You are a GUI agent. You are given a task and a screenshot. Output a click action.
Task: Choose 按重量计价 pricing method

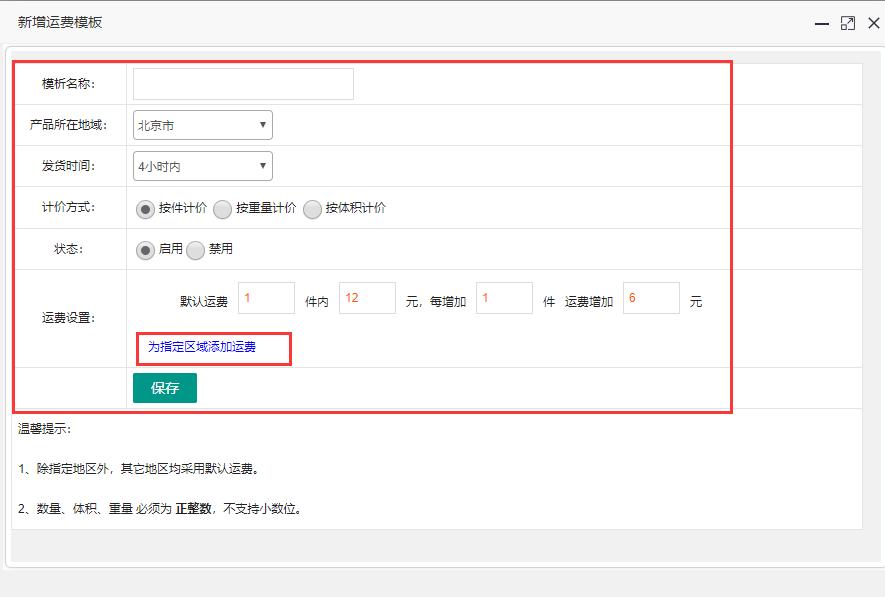[223, 209]
